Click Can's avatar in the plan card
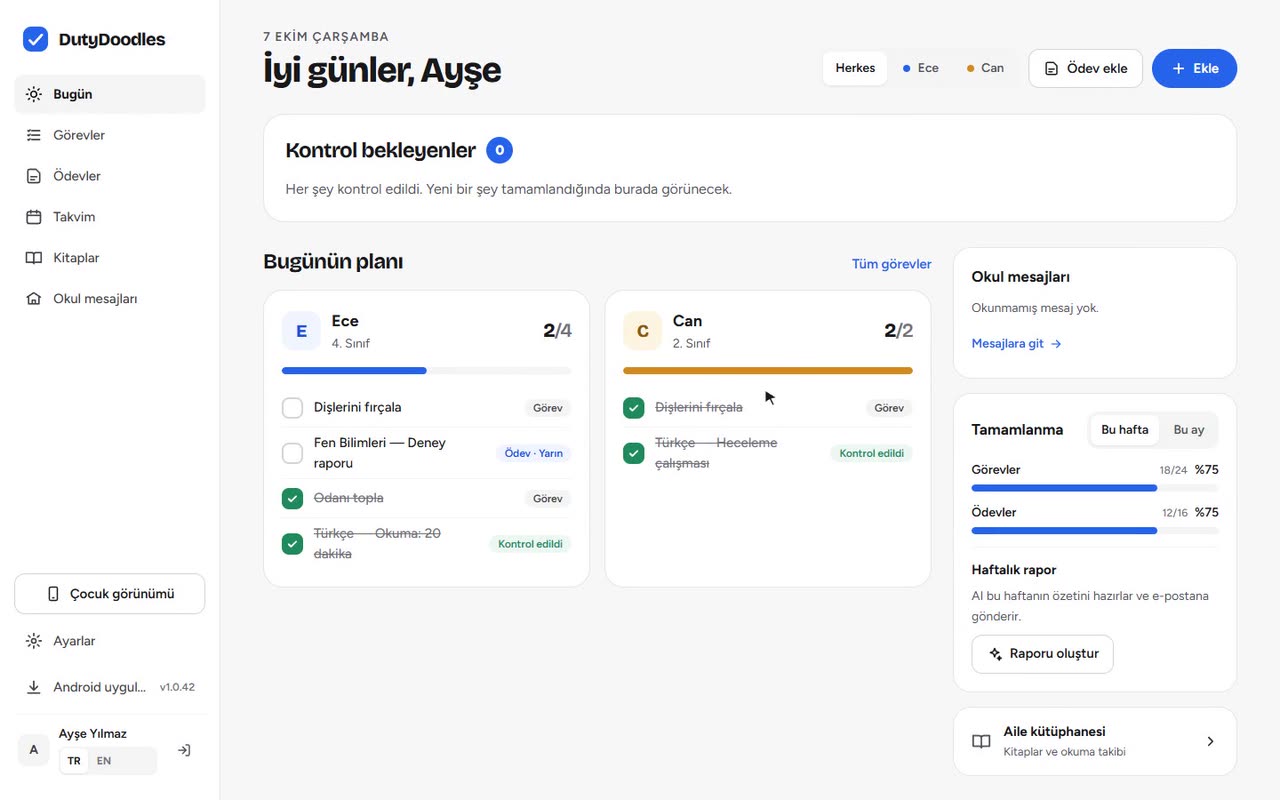Screen dimensions: 1280x800 pos(642,331)
